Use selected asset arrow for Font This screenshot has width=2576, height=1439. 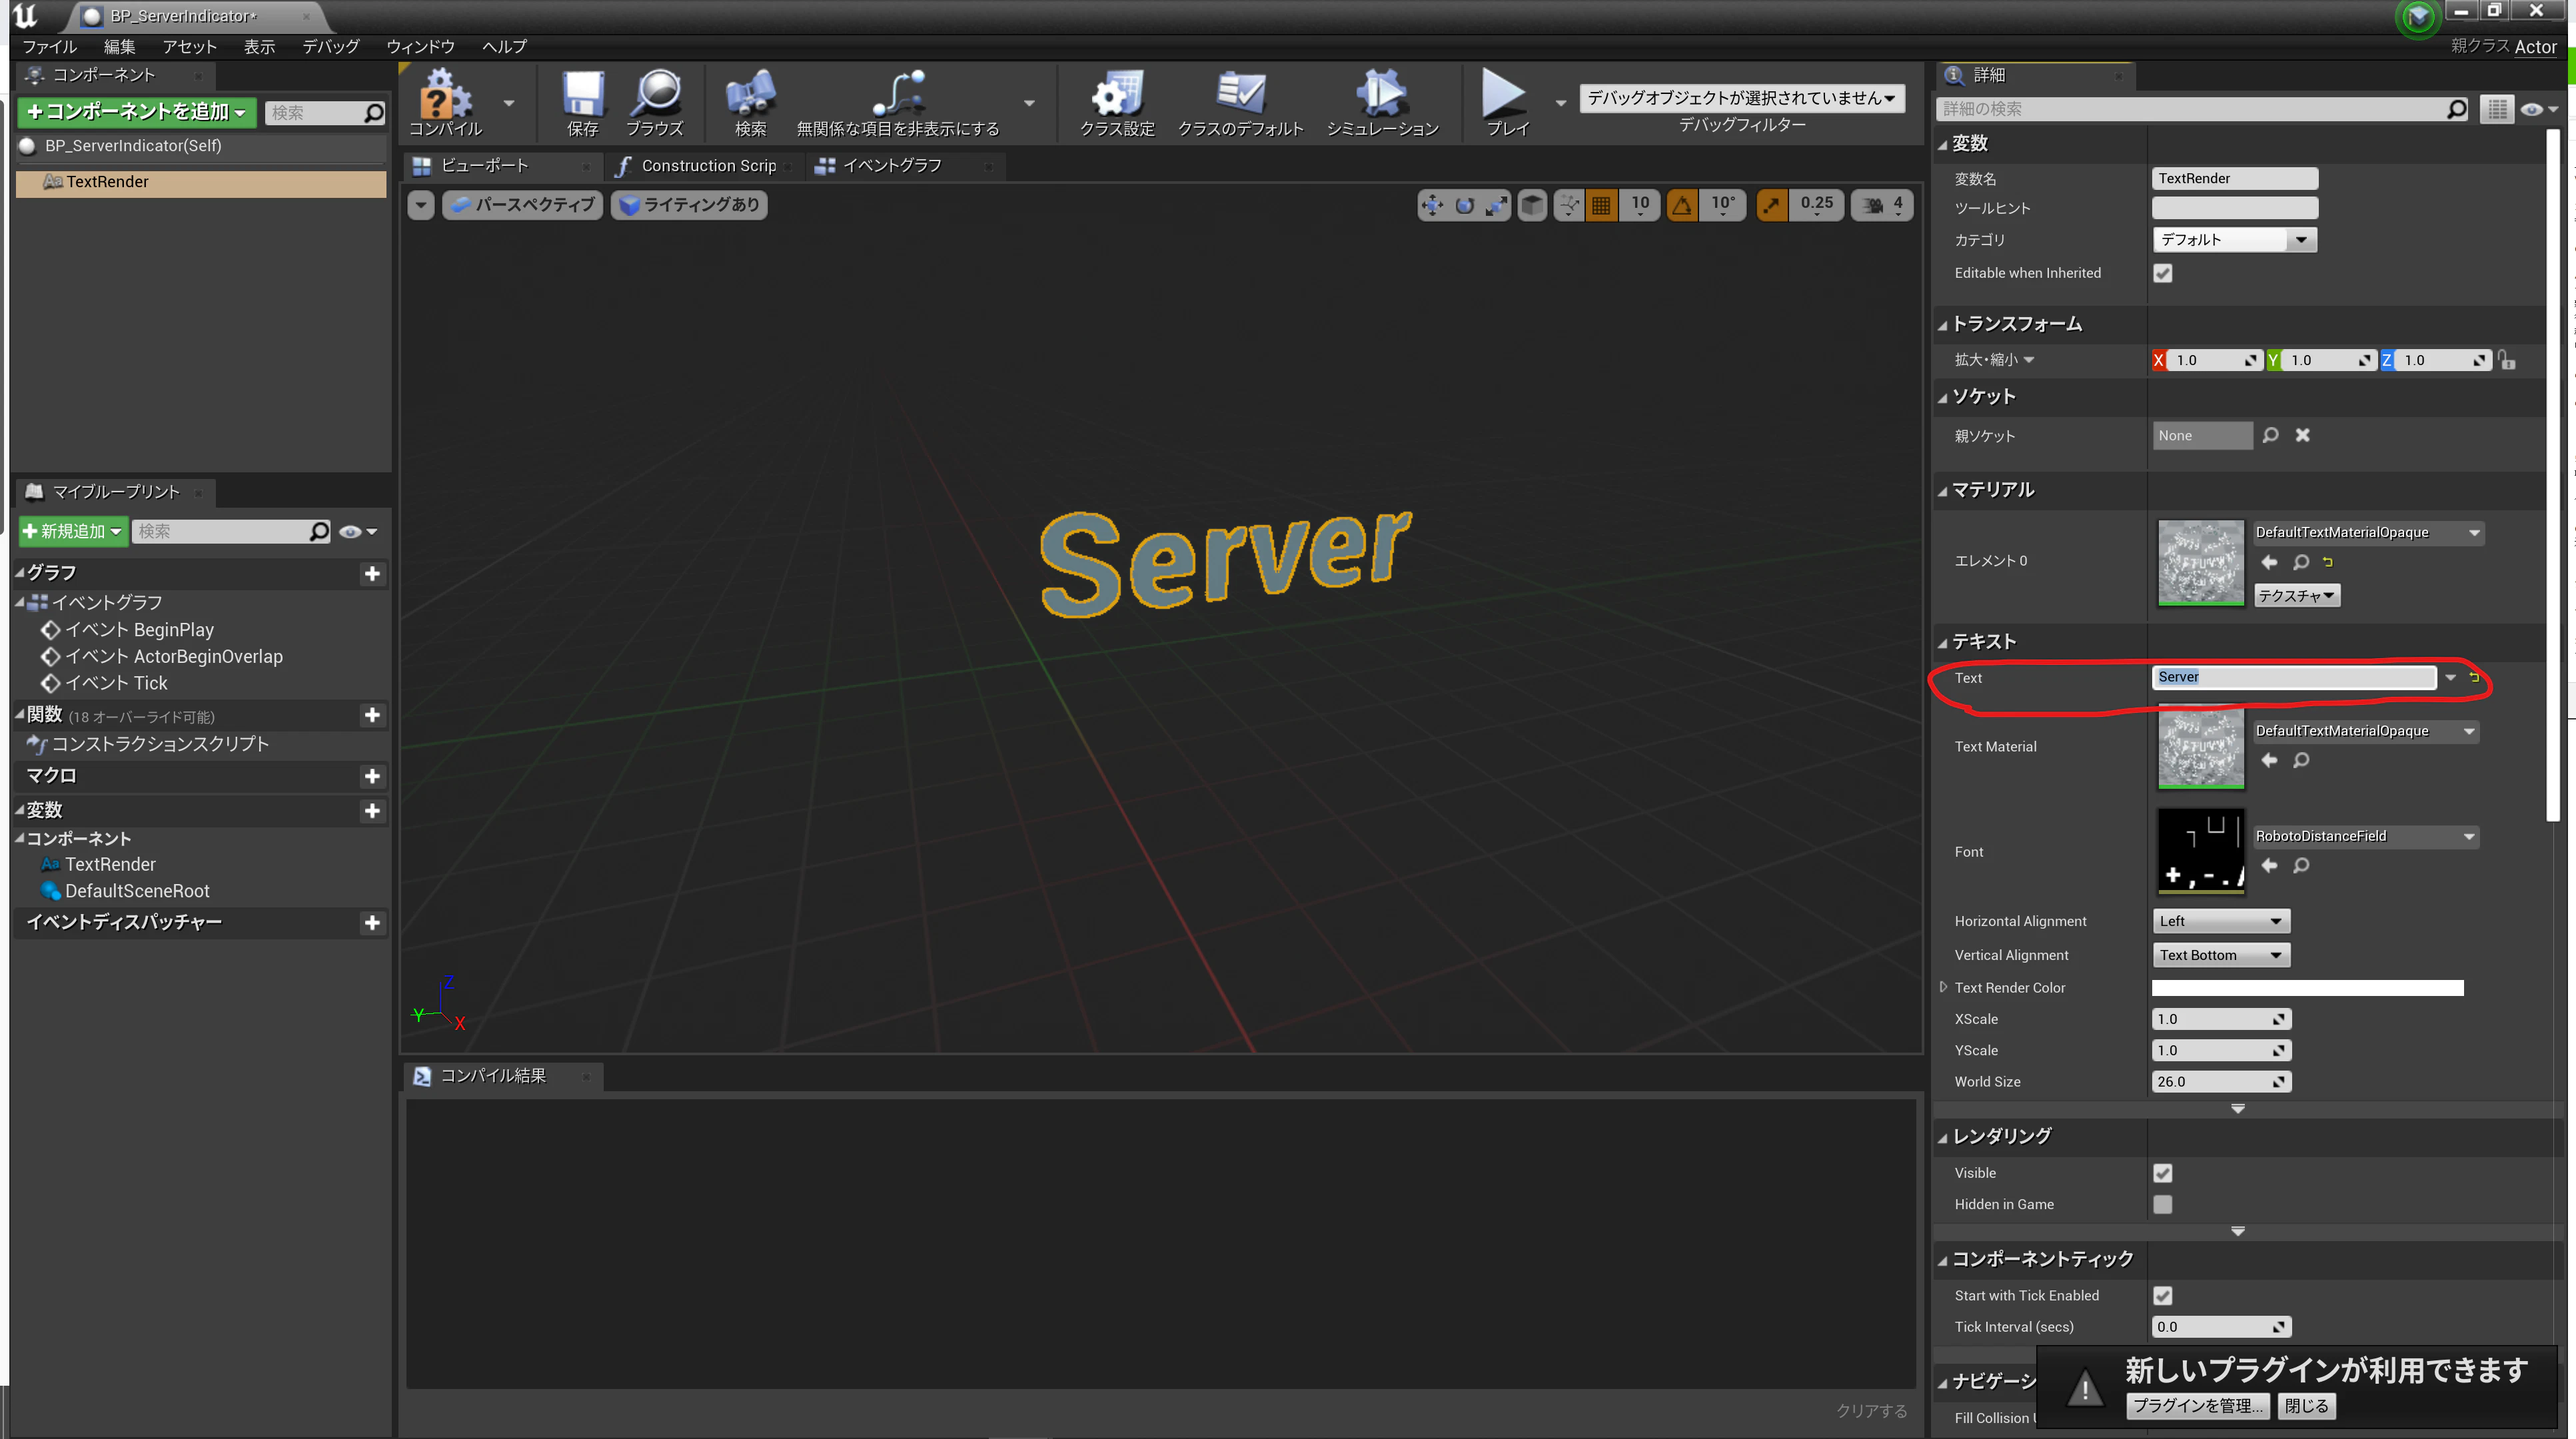pyautogui.click(x=2269, y=865)
